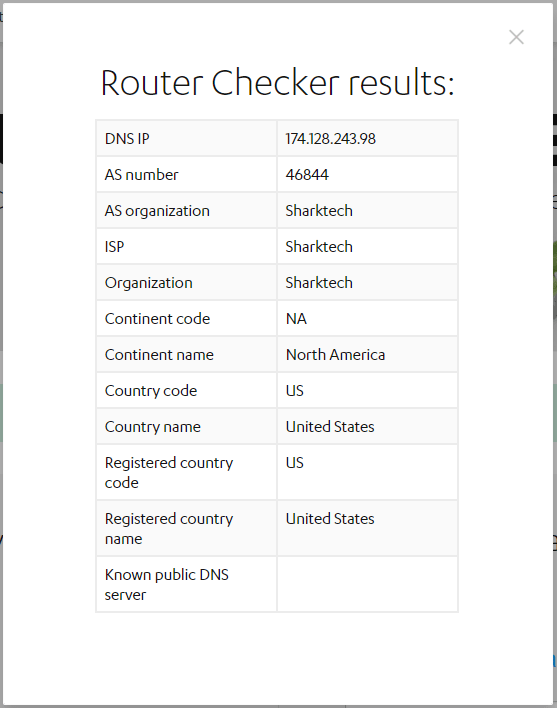
Task: Click the DNS IP label cell
Action: (x=186, y=138)
